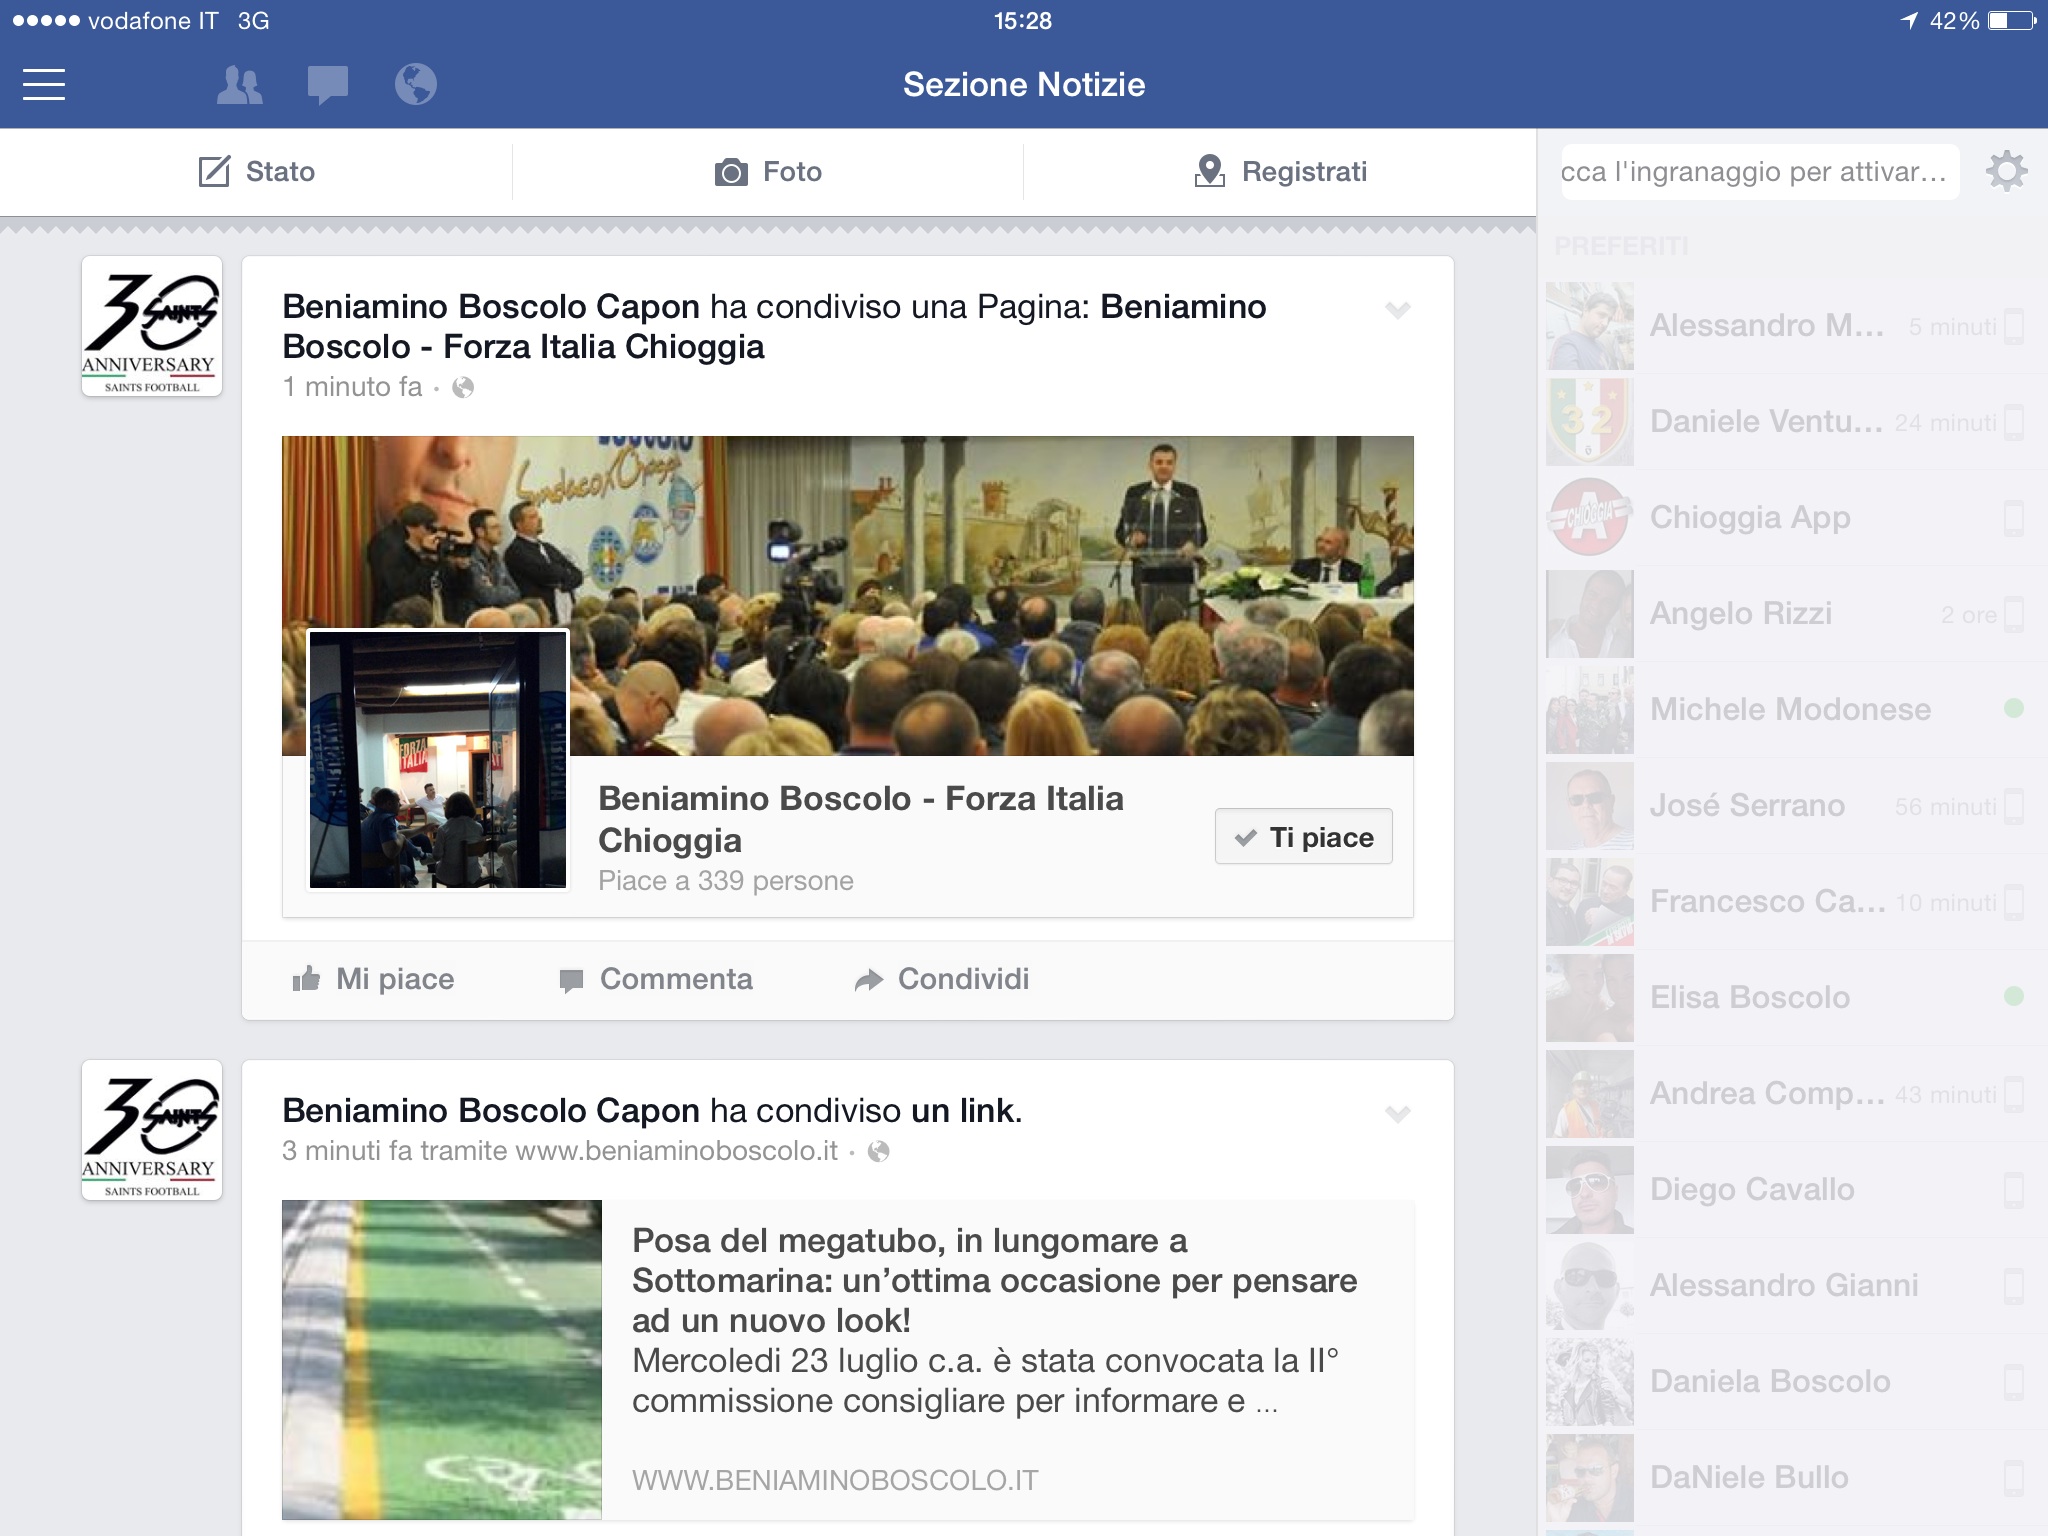Open Beniamino Boscolo Capon profile from first post

point(491,306)
